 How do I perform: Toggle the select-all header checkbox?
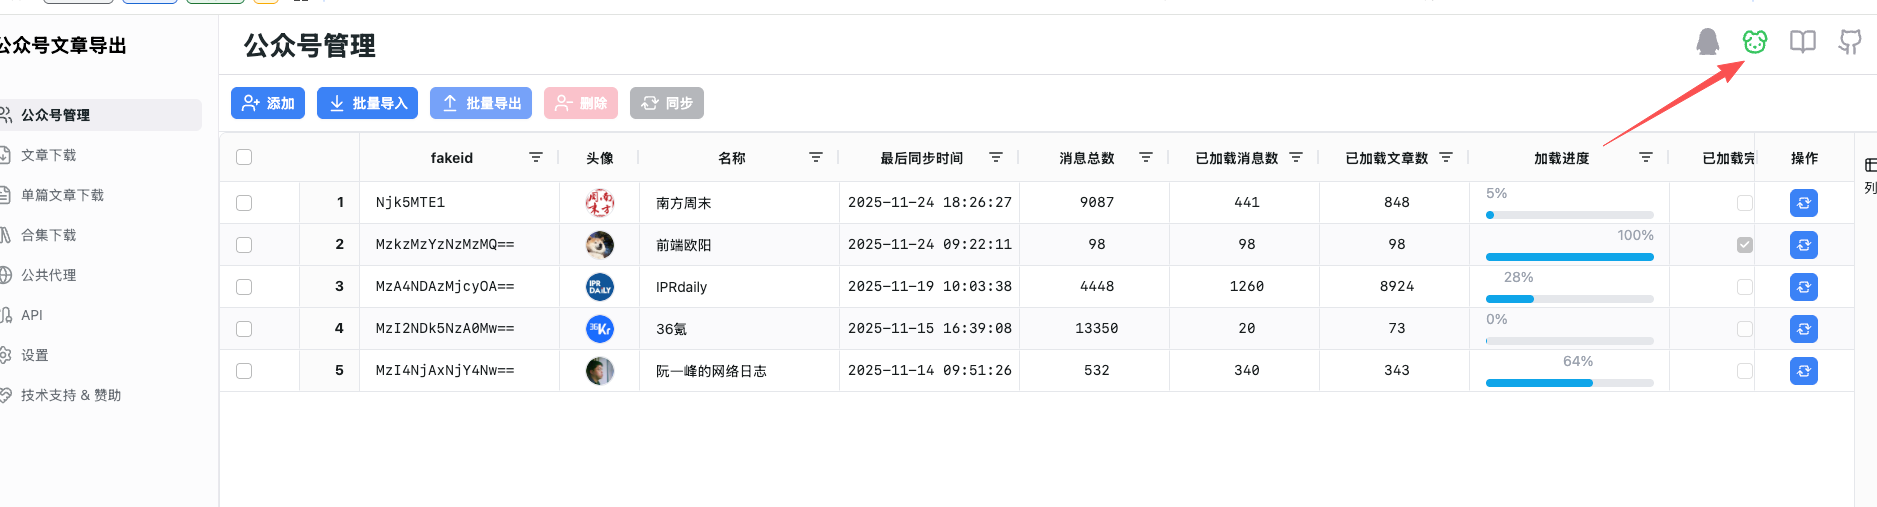pyautogui.click(x=244, y=157)
